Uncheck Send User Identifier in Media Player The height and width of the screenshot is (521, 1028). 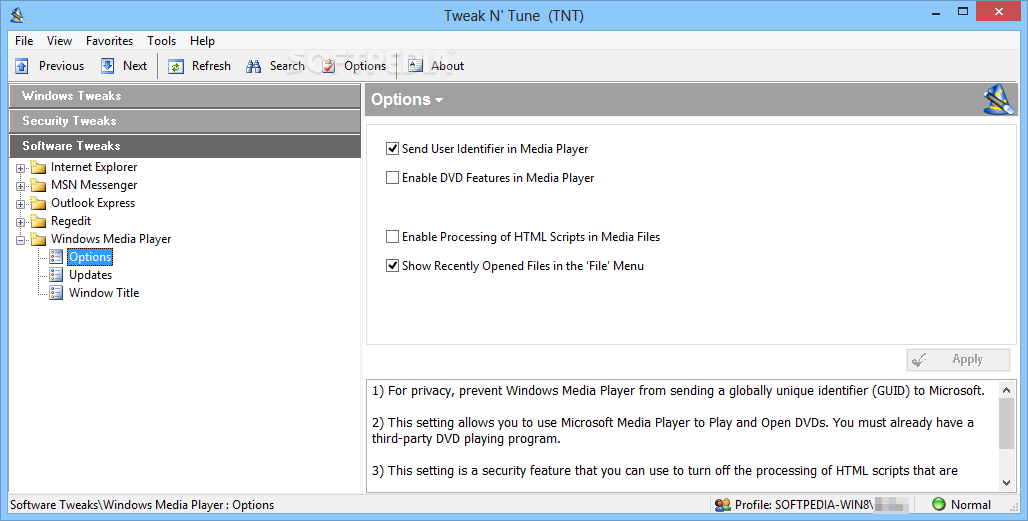(392, 149)
